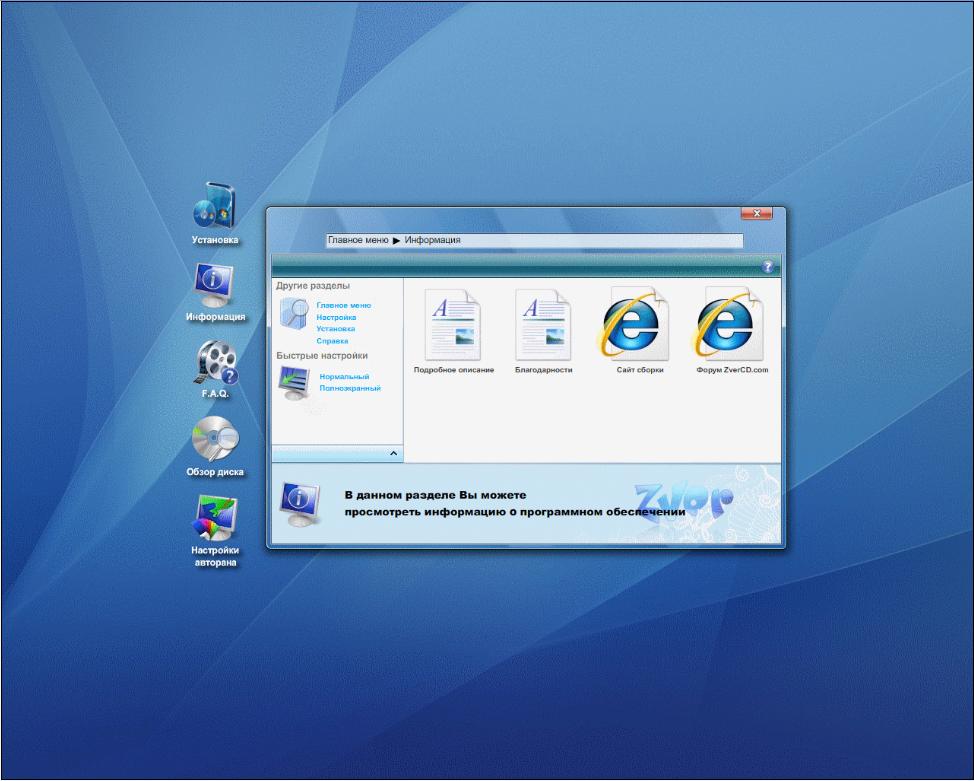Click the monitor icon under Быстрые настройки
This screenshot has height=781, width=974.
[294, 383]
